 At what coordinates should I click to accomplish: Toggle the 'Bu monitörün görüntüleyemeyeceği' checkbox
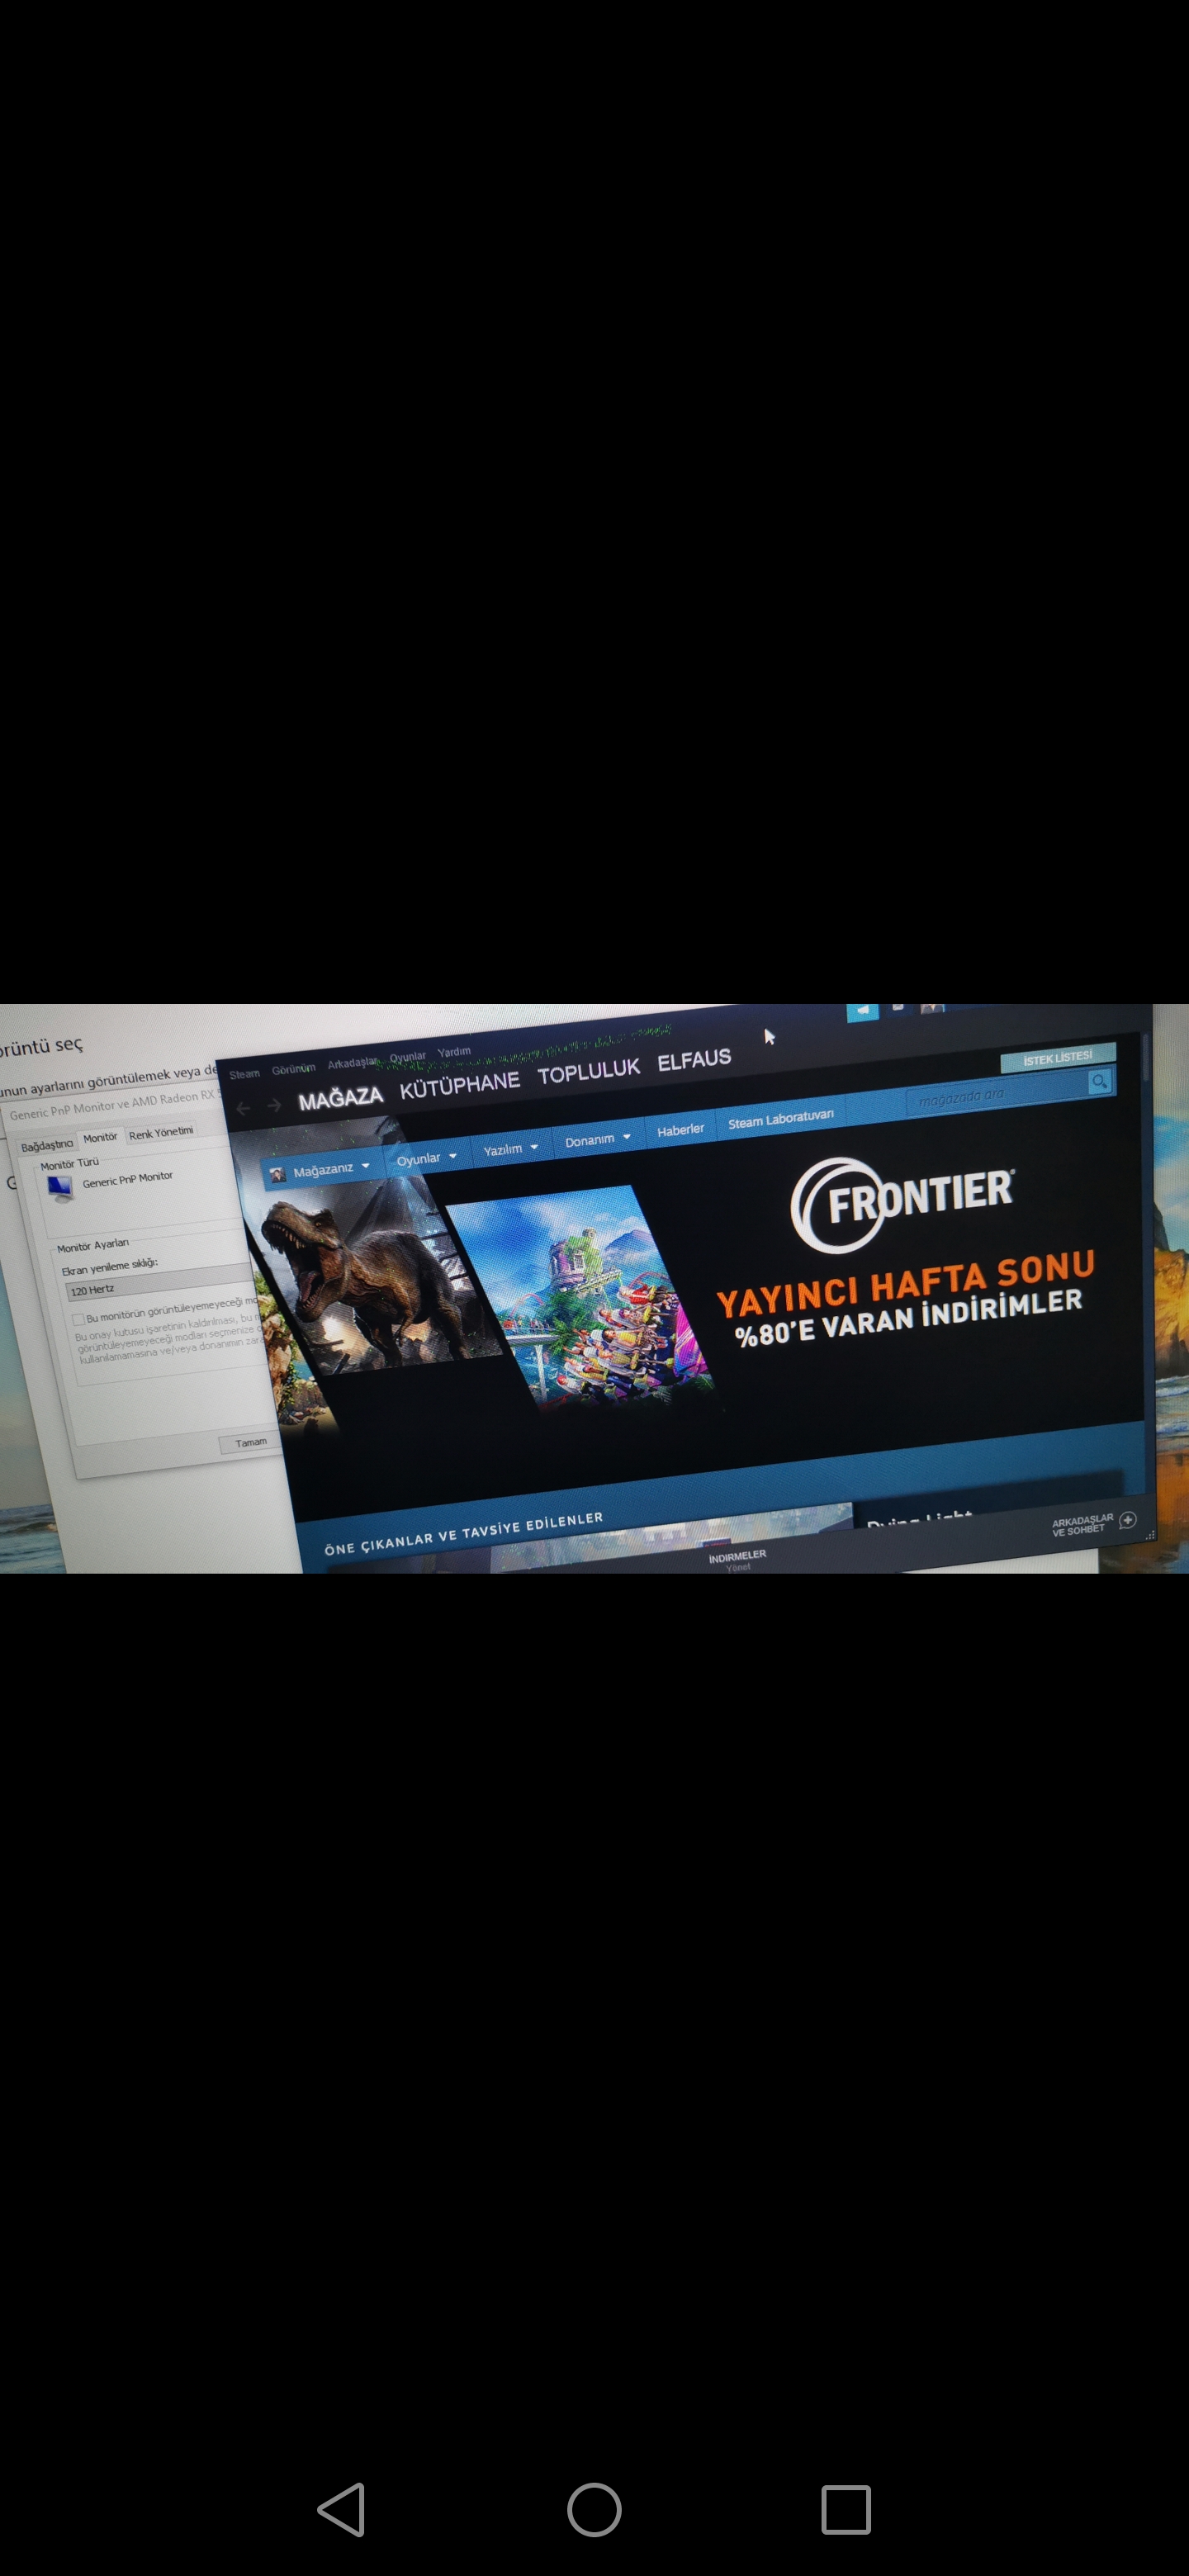[78, 1320]
